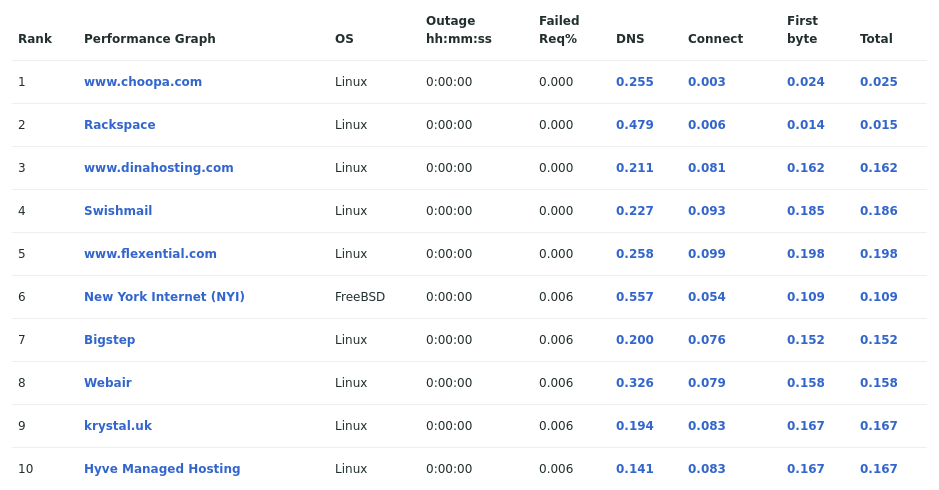This screenshot has height=490, width=939.
Task: Click First byte value 0.014 for Rackspace
Action: click(805, 125)
